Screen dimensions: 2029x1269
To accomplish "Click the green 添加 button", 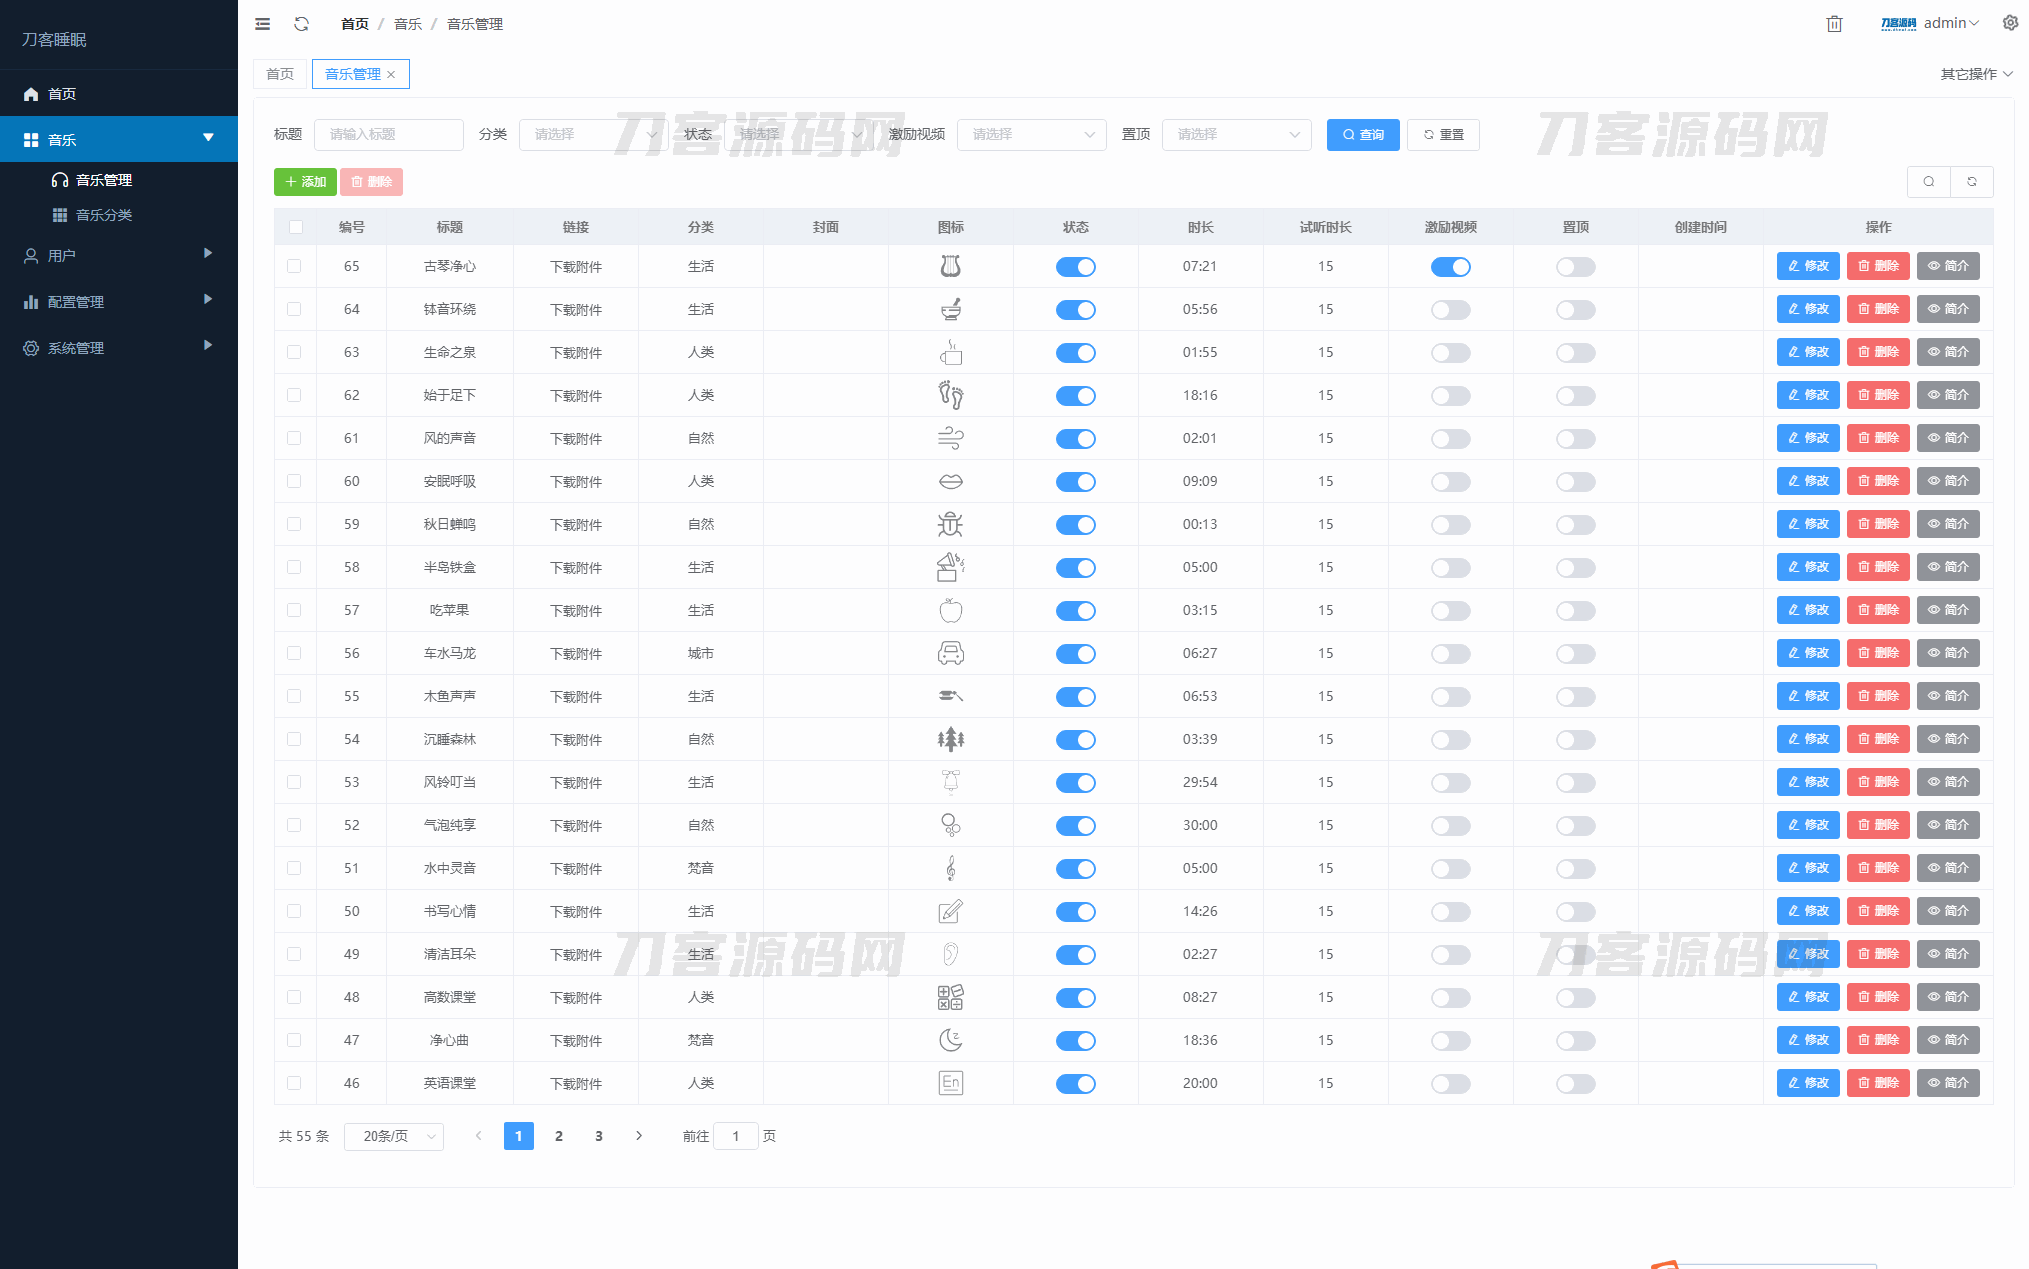I will coord(305,182).
